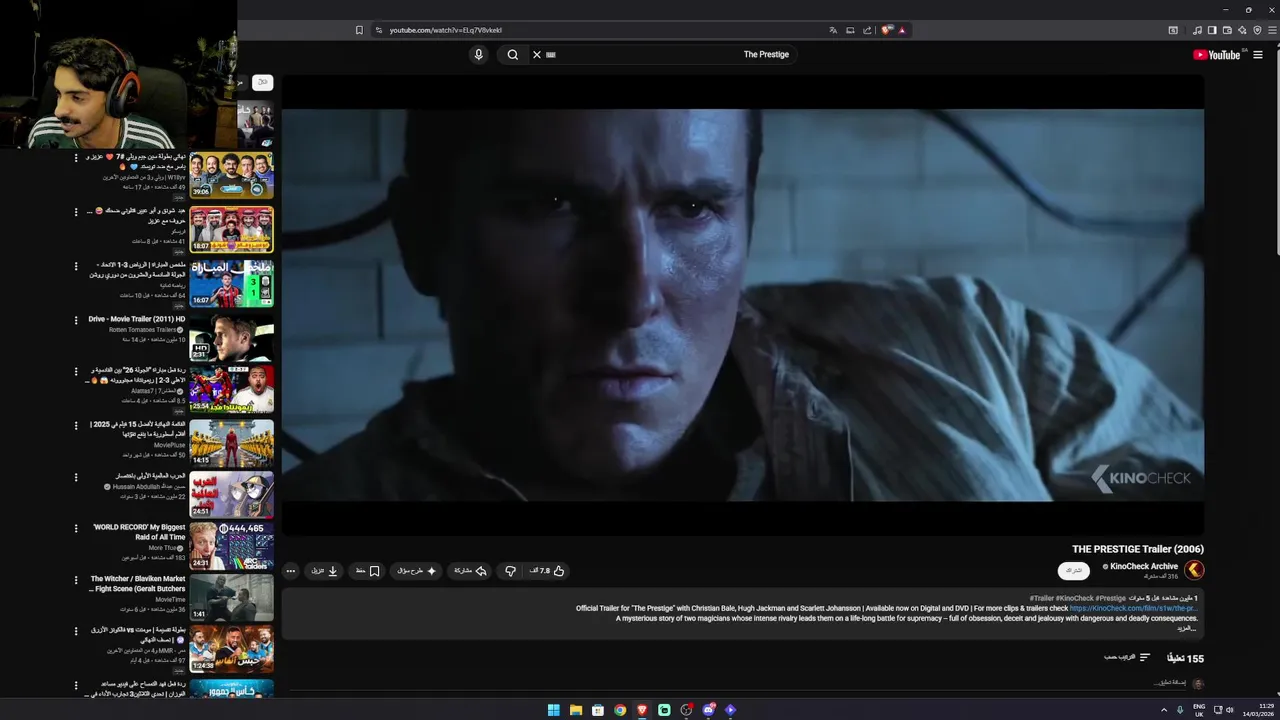Click the Rotten Tomatoes Trailers channel name
The image size is (1280, 720).
(x=142, y=330)
